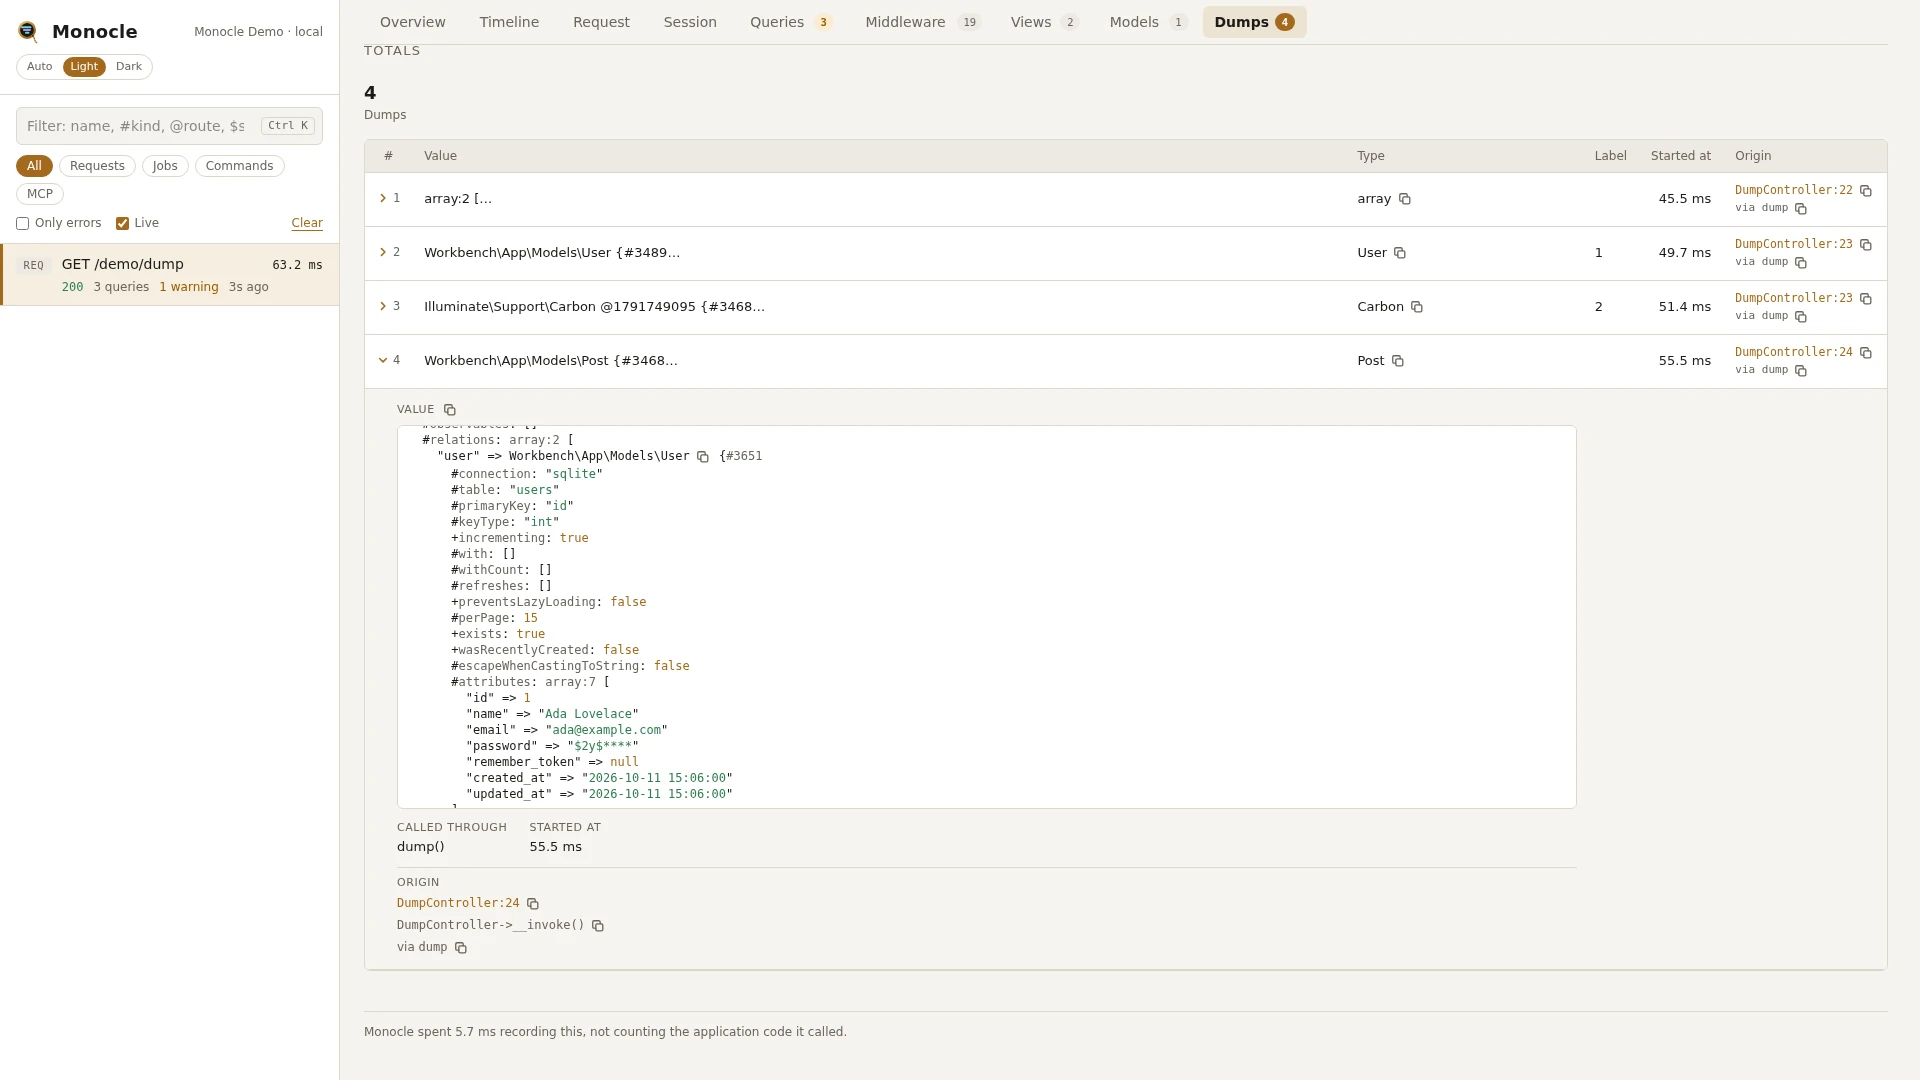Expand dump row 3 Carbon
1920x1080 pixels.
(x=383, y=307)
